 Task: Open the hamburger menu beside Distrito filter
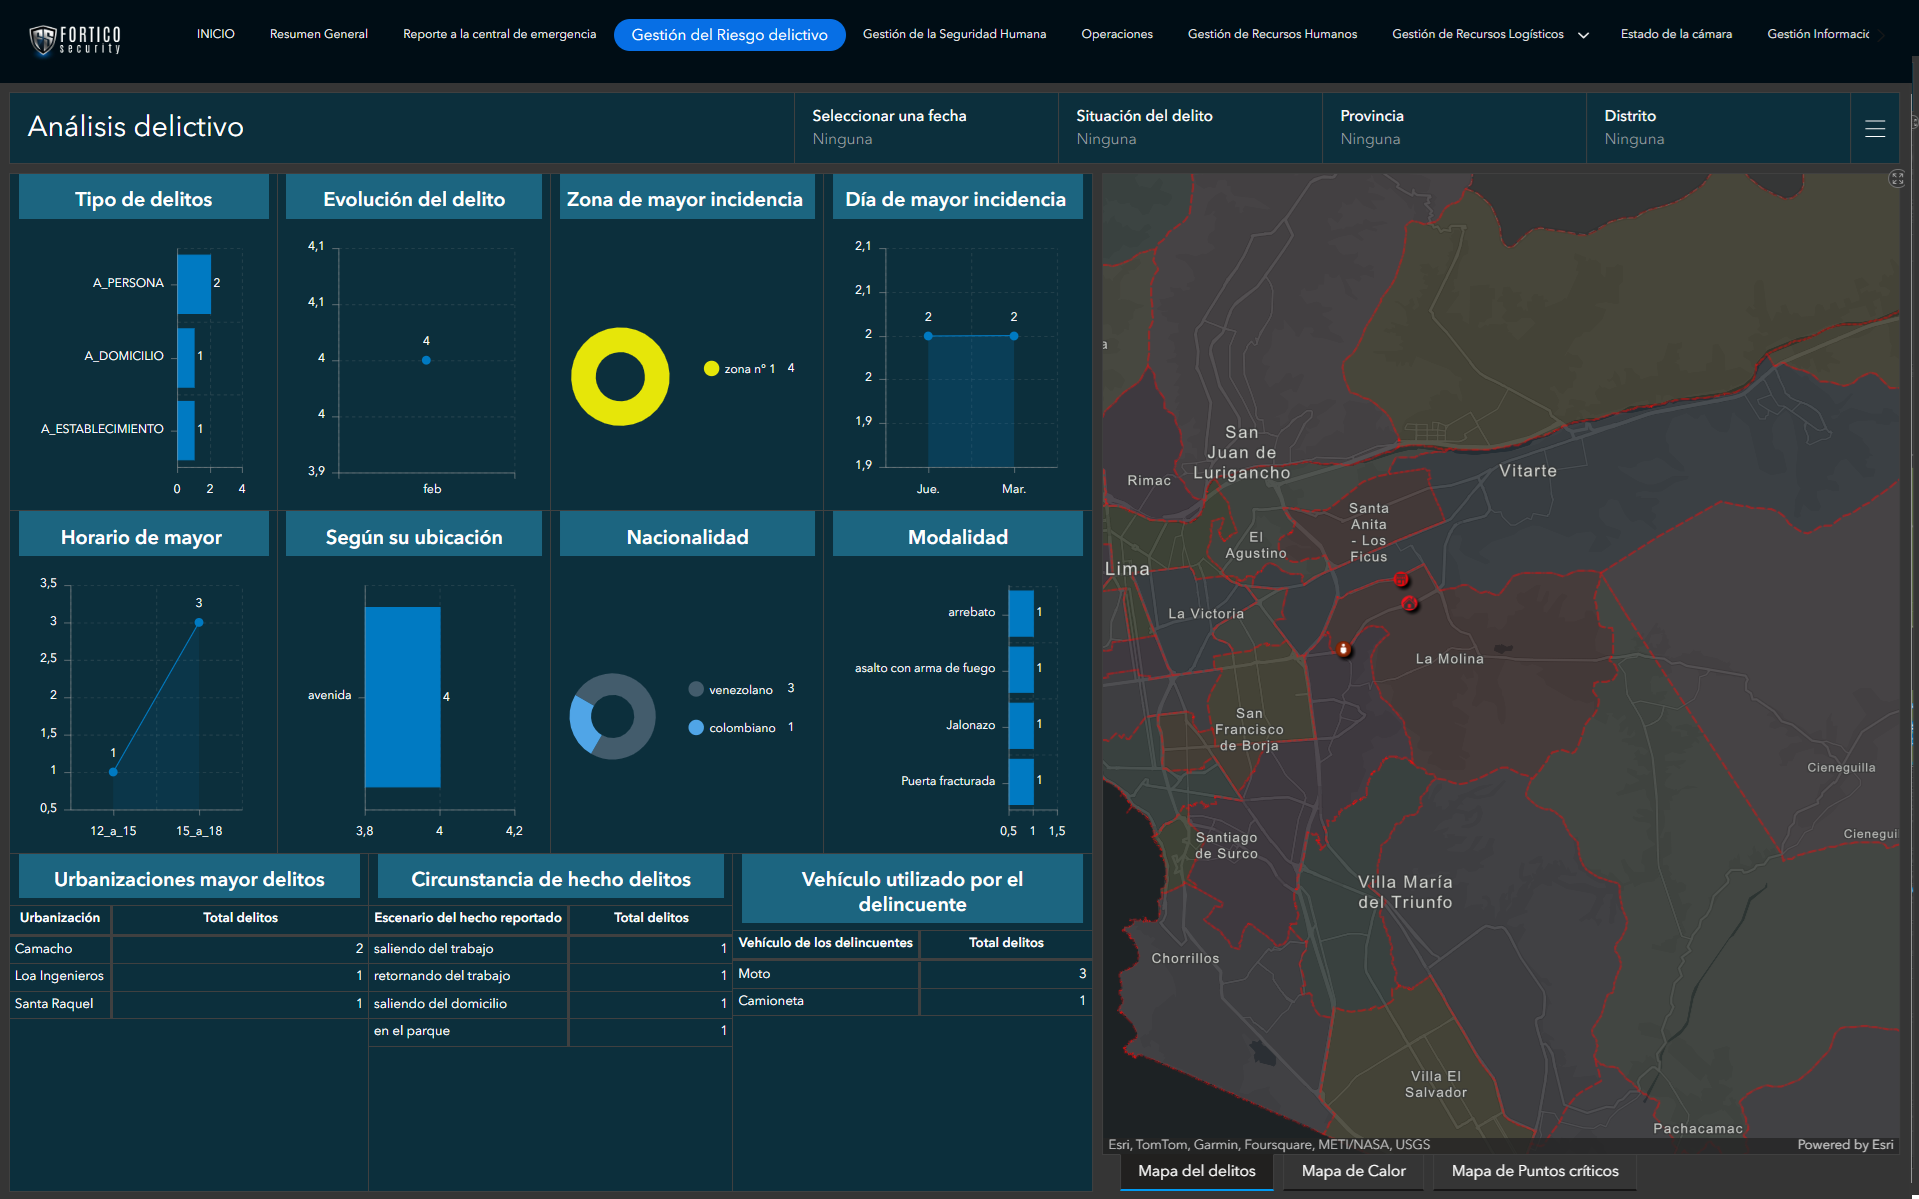(1875, 128)
